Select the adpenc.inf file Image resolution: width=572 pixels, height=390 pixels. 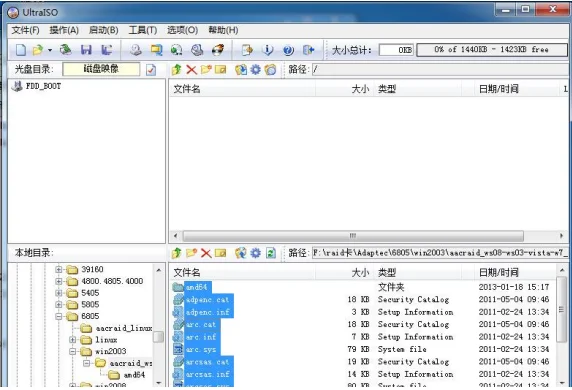click(207, 312)
